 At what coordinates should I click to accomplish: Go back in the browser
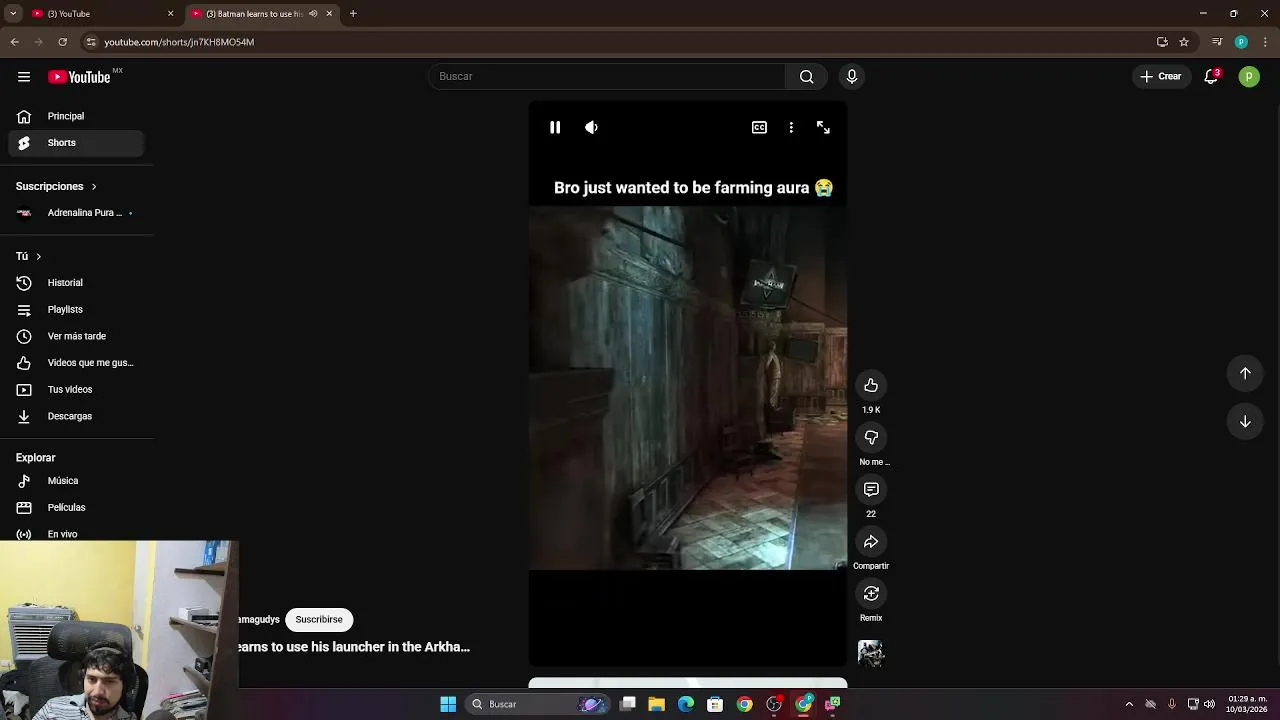click(x=14, y=42)
